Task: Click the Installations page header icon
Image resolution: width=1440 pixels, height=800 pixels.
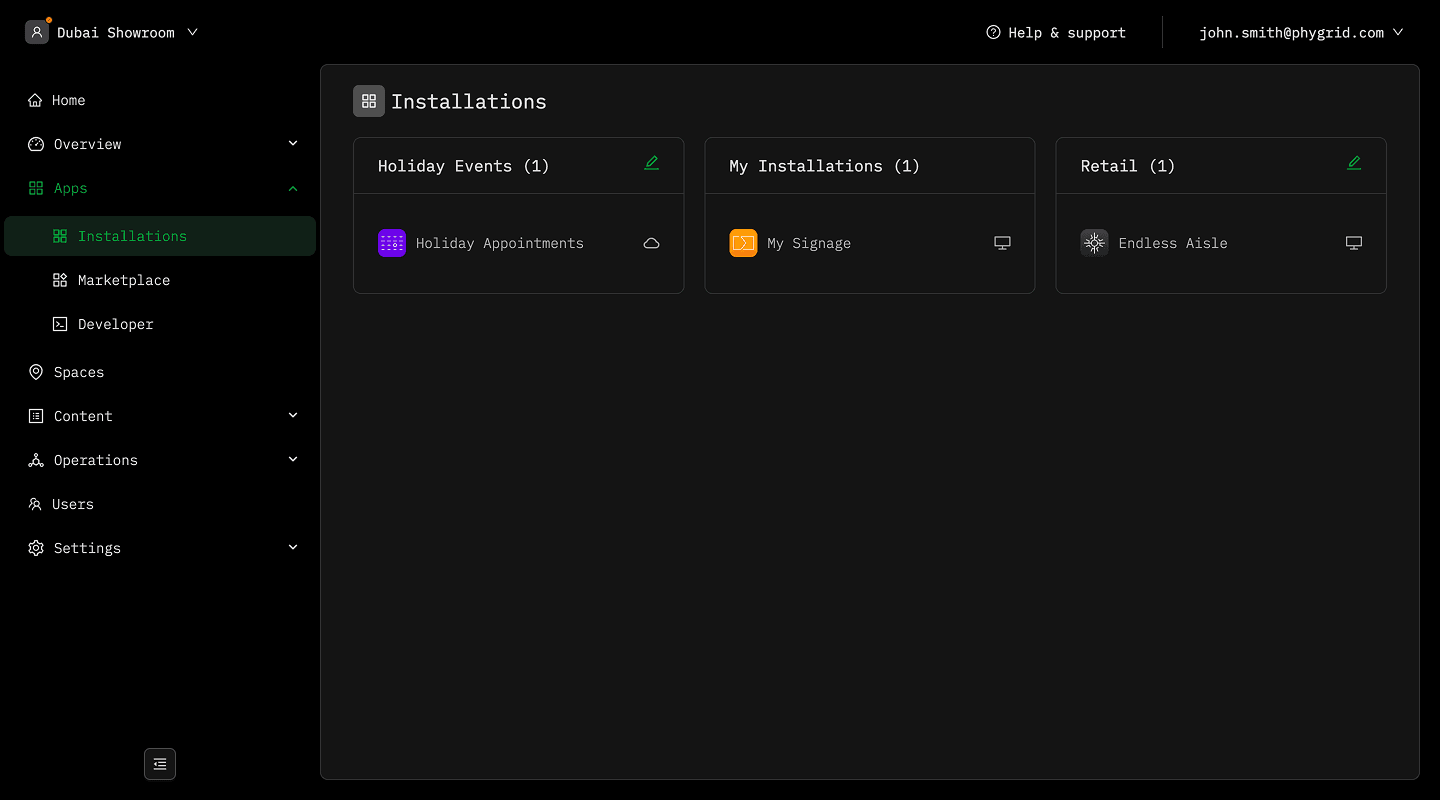Action: pos(369,101)
